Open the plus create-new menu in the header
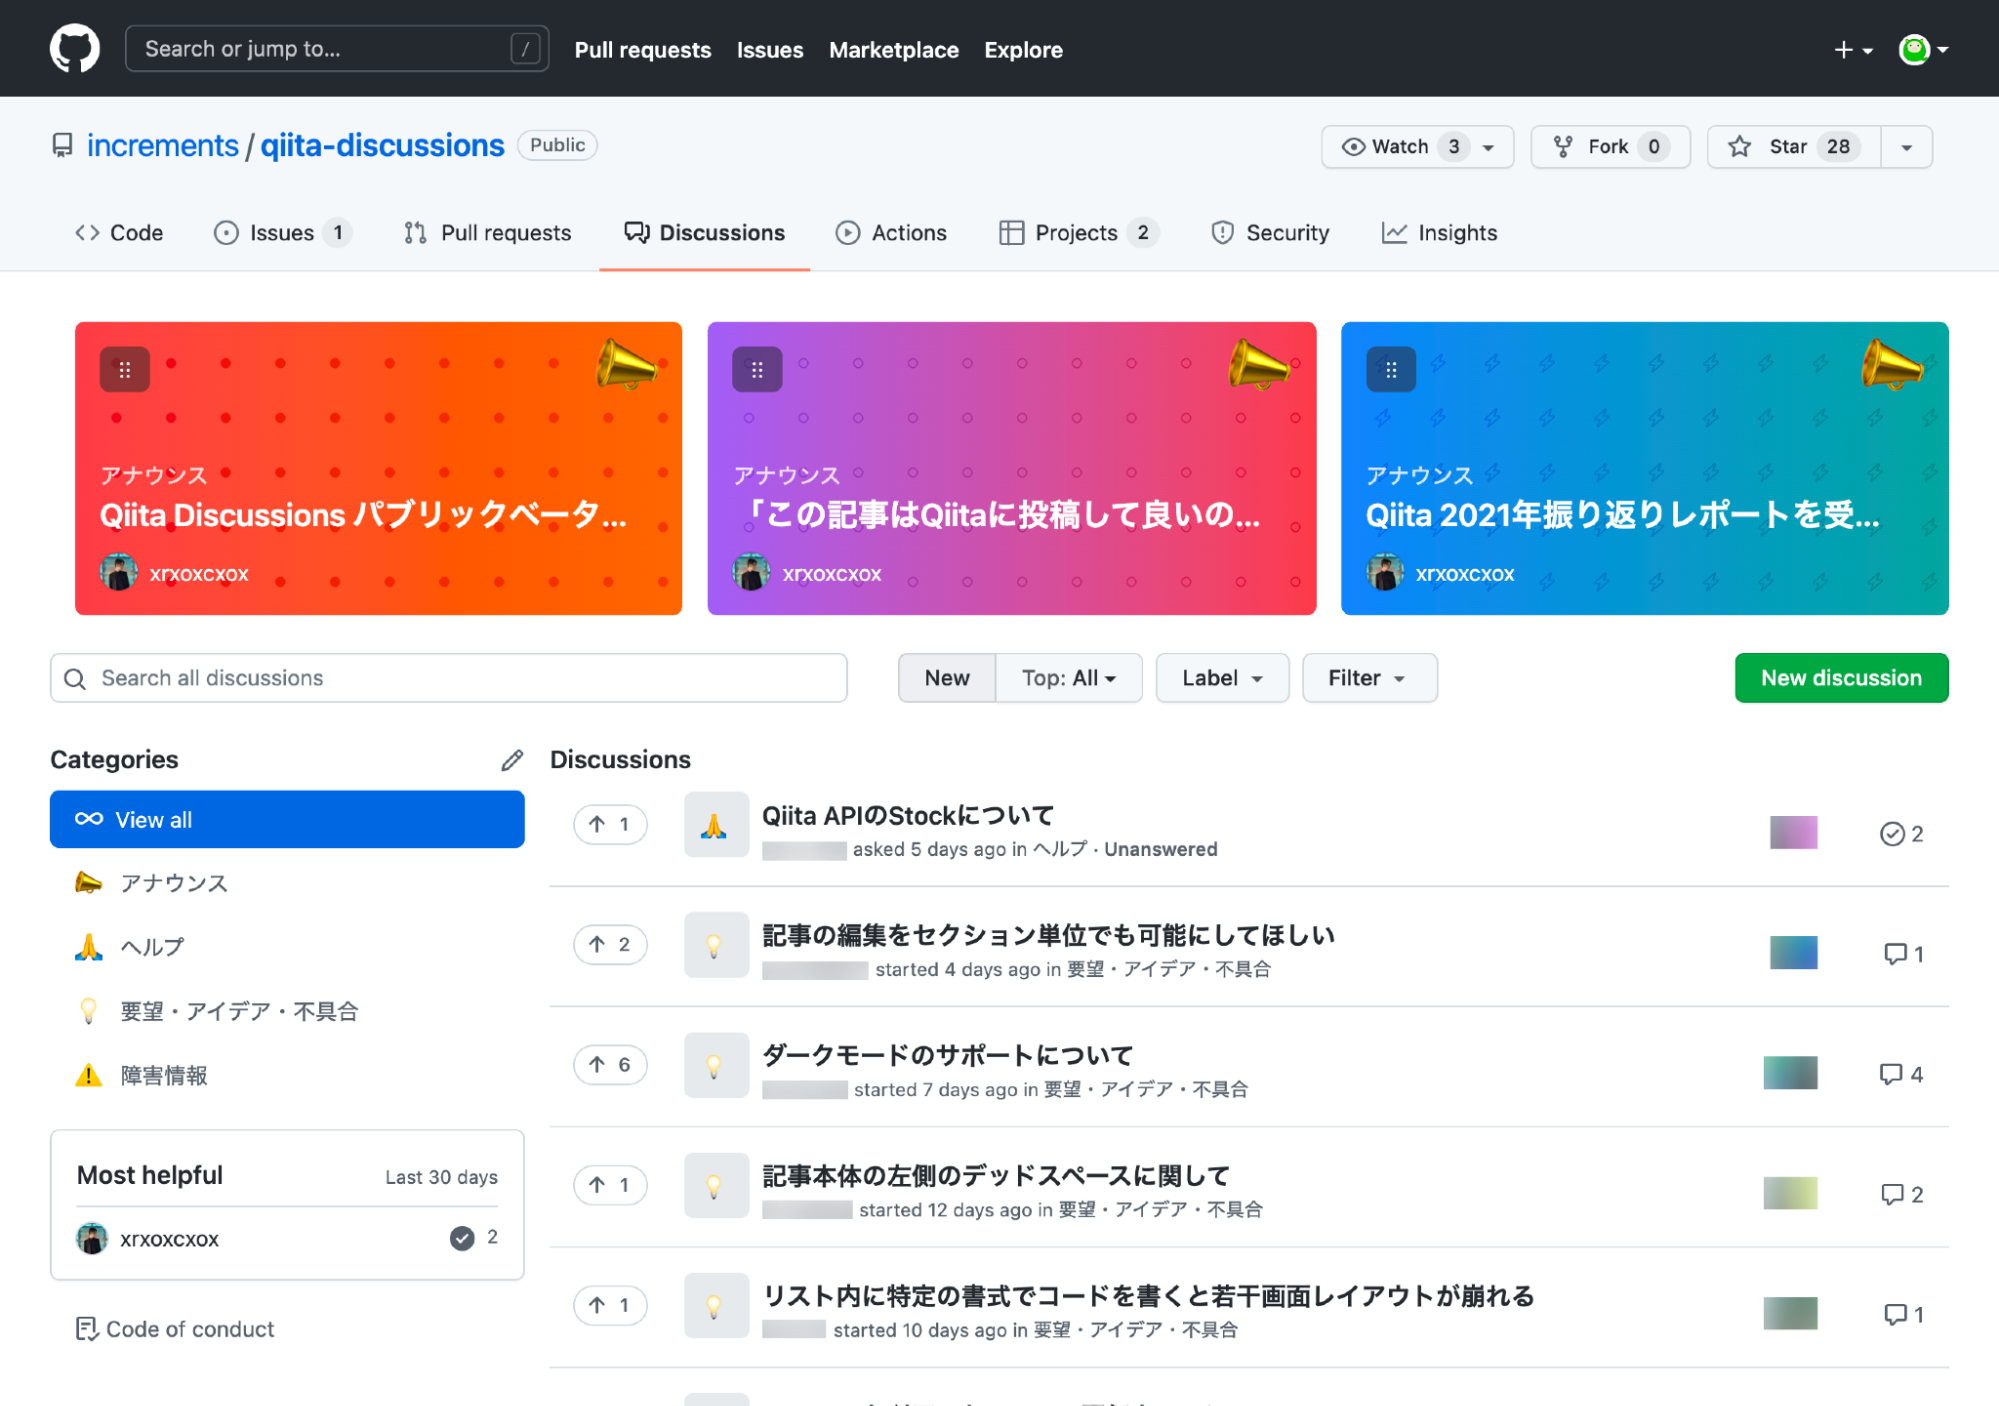The image size is (1999, 1406). (1852, 49)
